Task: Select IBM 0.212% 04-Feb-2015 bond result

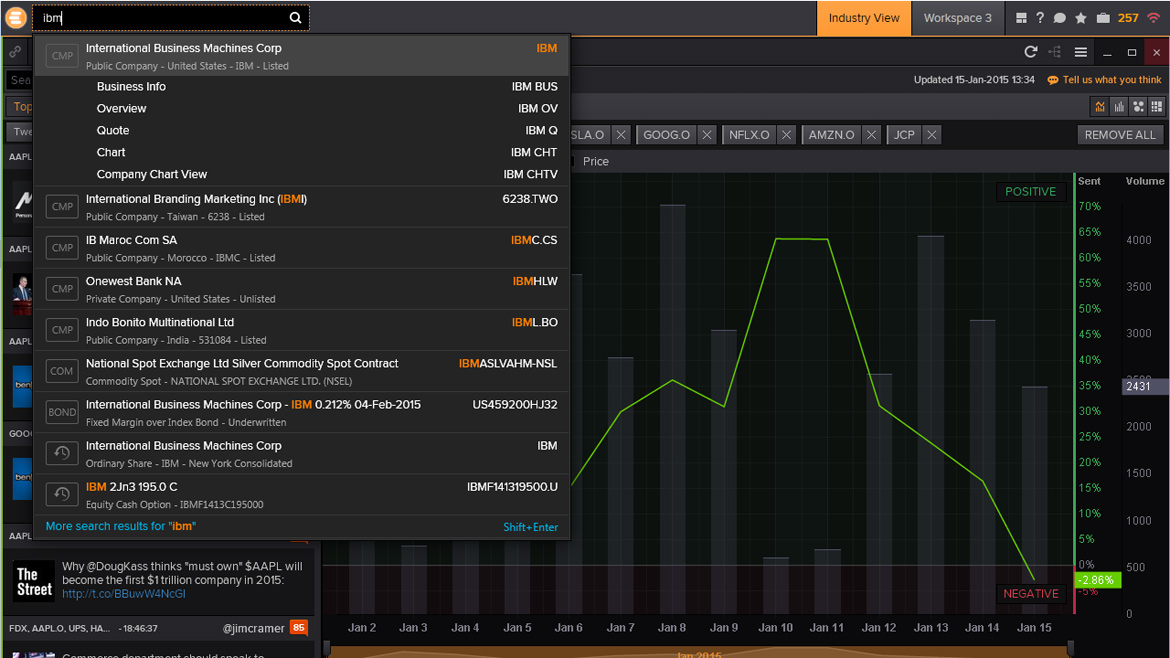Action: click(301, 412)
